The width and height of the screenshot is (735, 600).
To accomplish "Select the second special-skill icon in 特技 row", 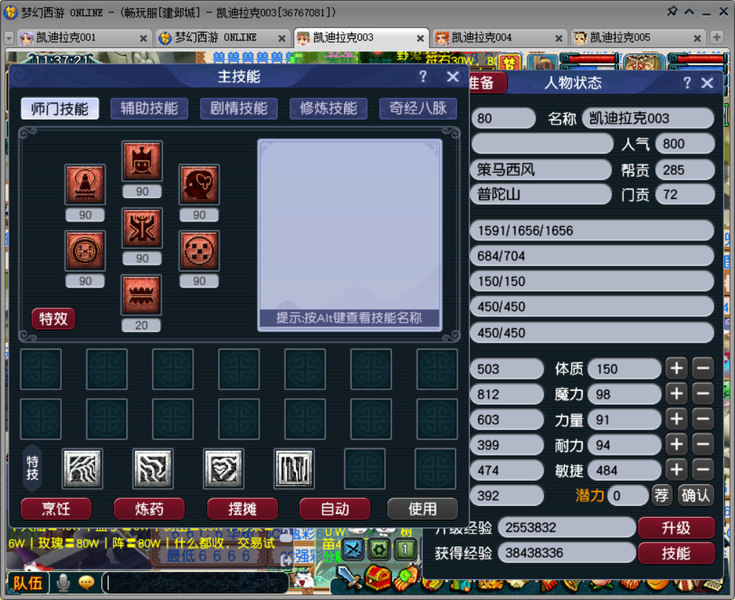I will tap(153, 468).
